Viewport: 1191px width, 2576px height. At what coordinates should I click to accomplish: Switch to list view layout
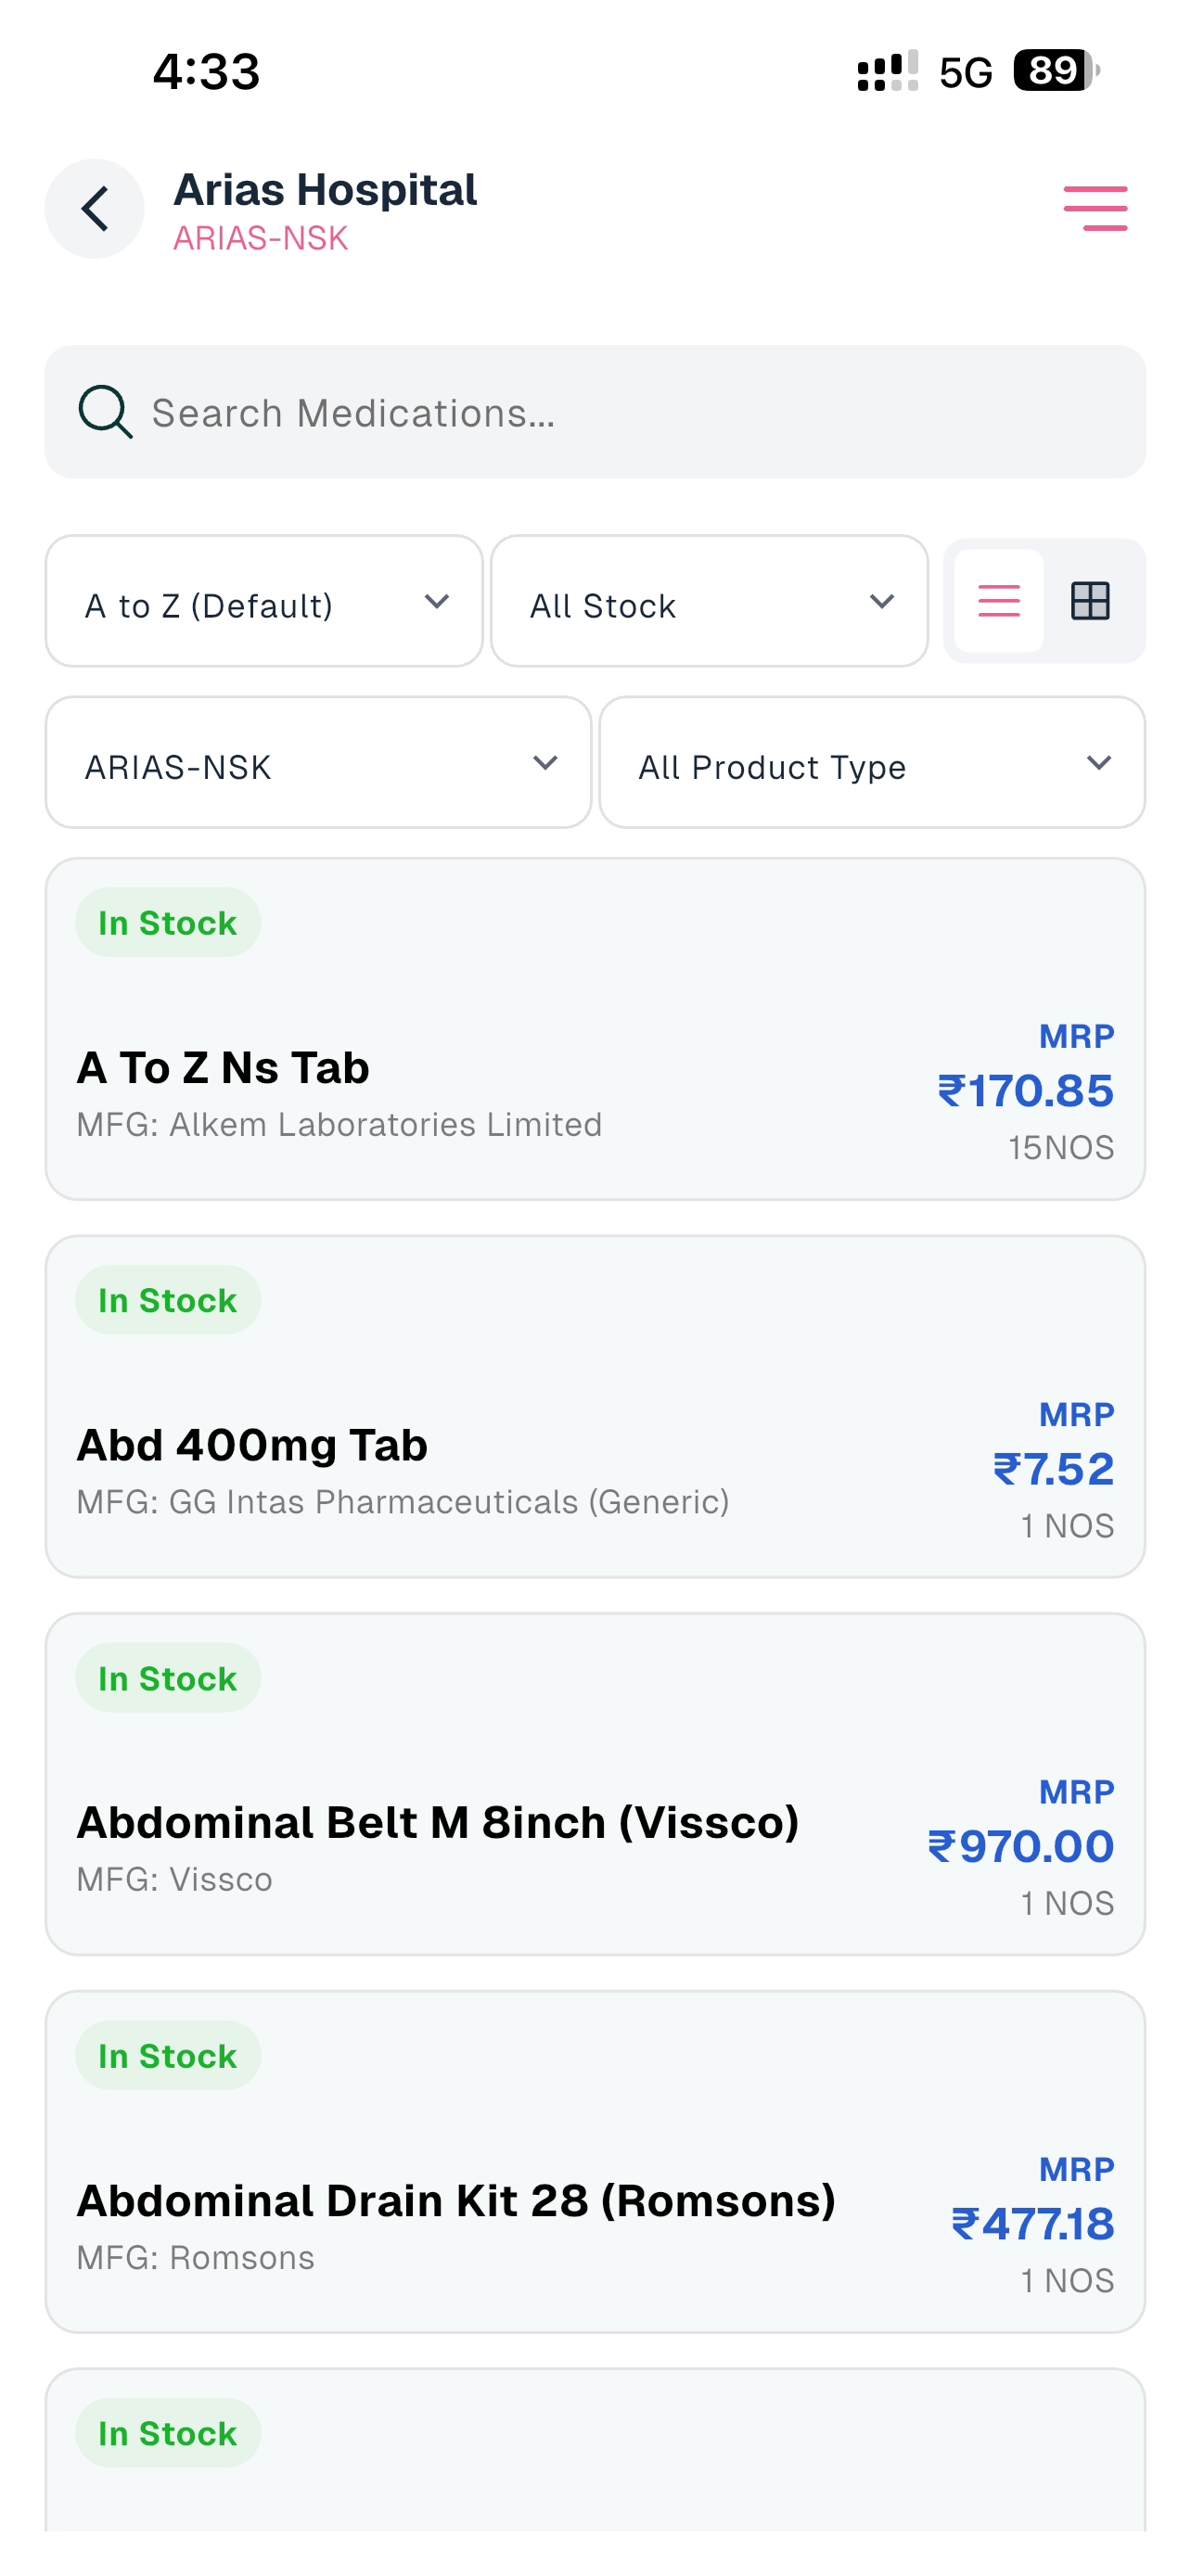(998, 601)
